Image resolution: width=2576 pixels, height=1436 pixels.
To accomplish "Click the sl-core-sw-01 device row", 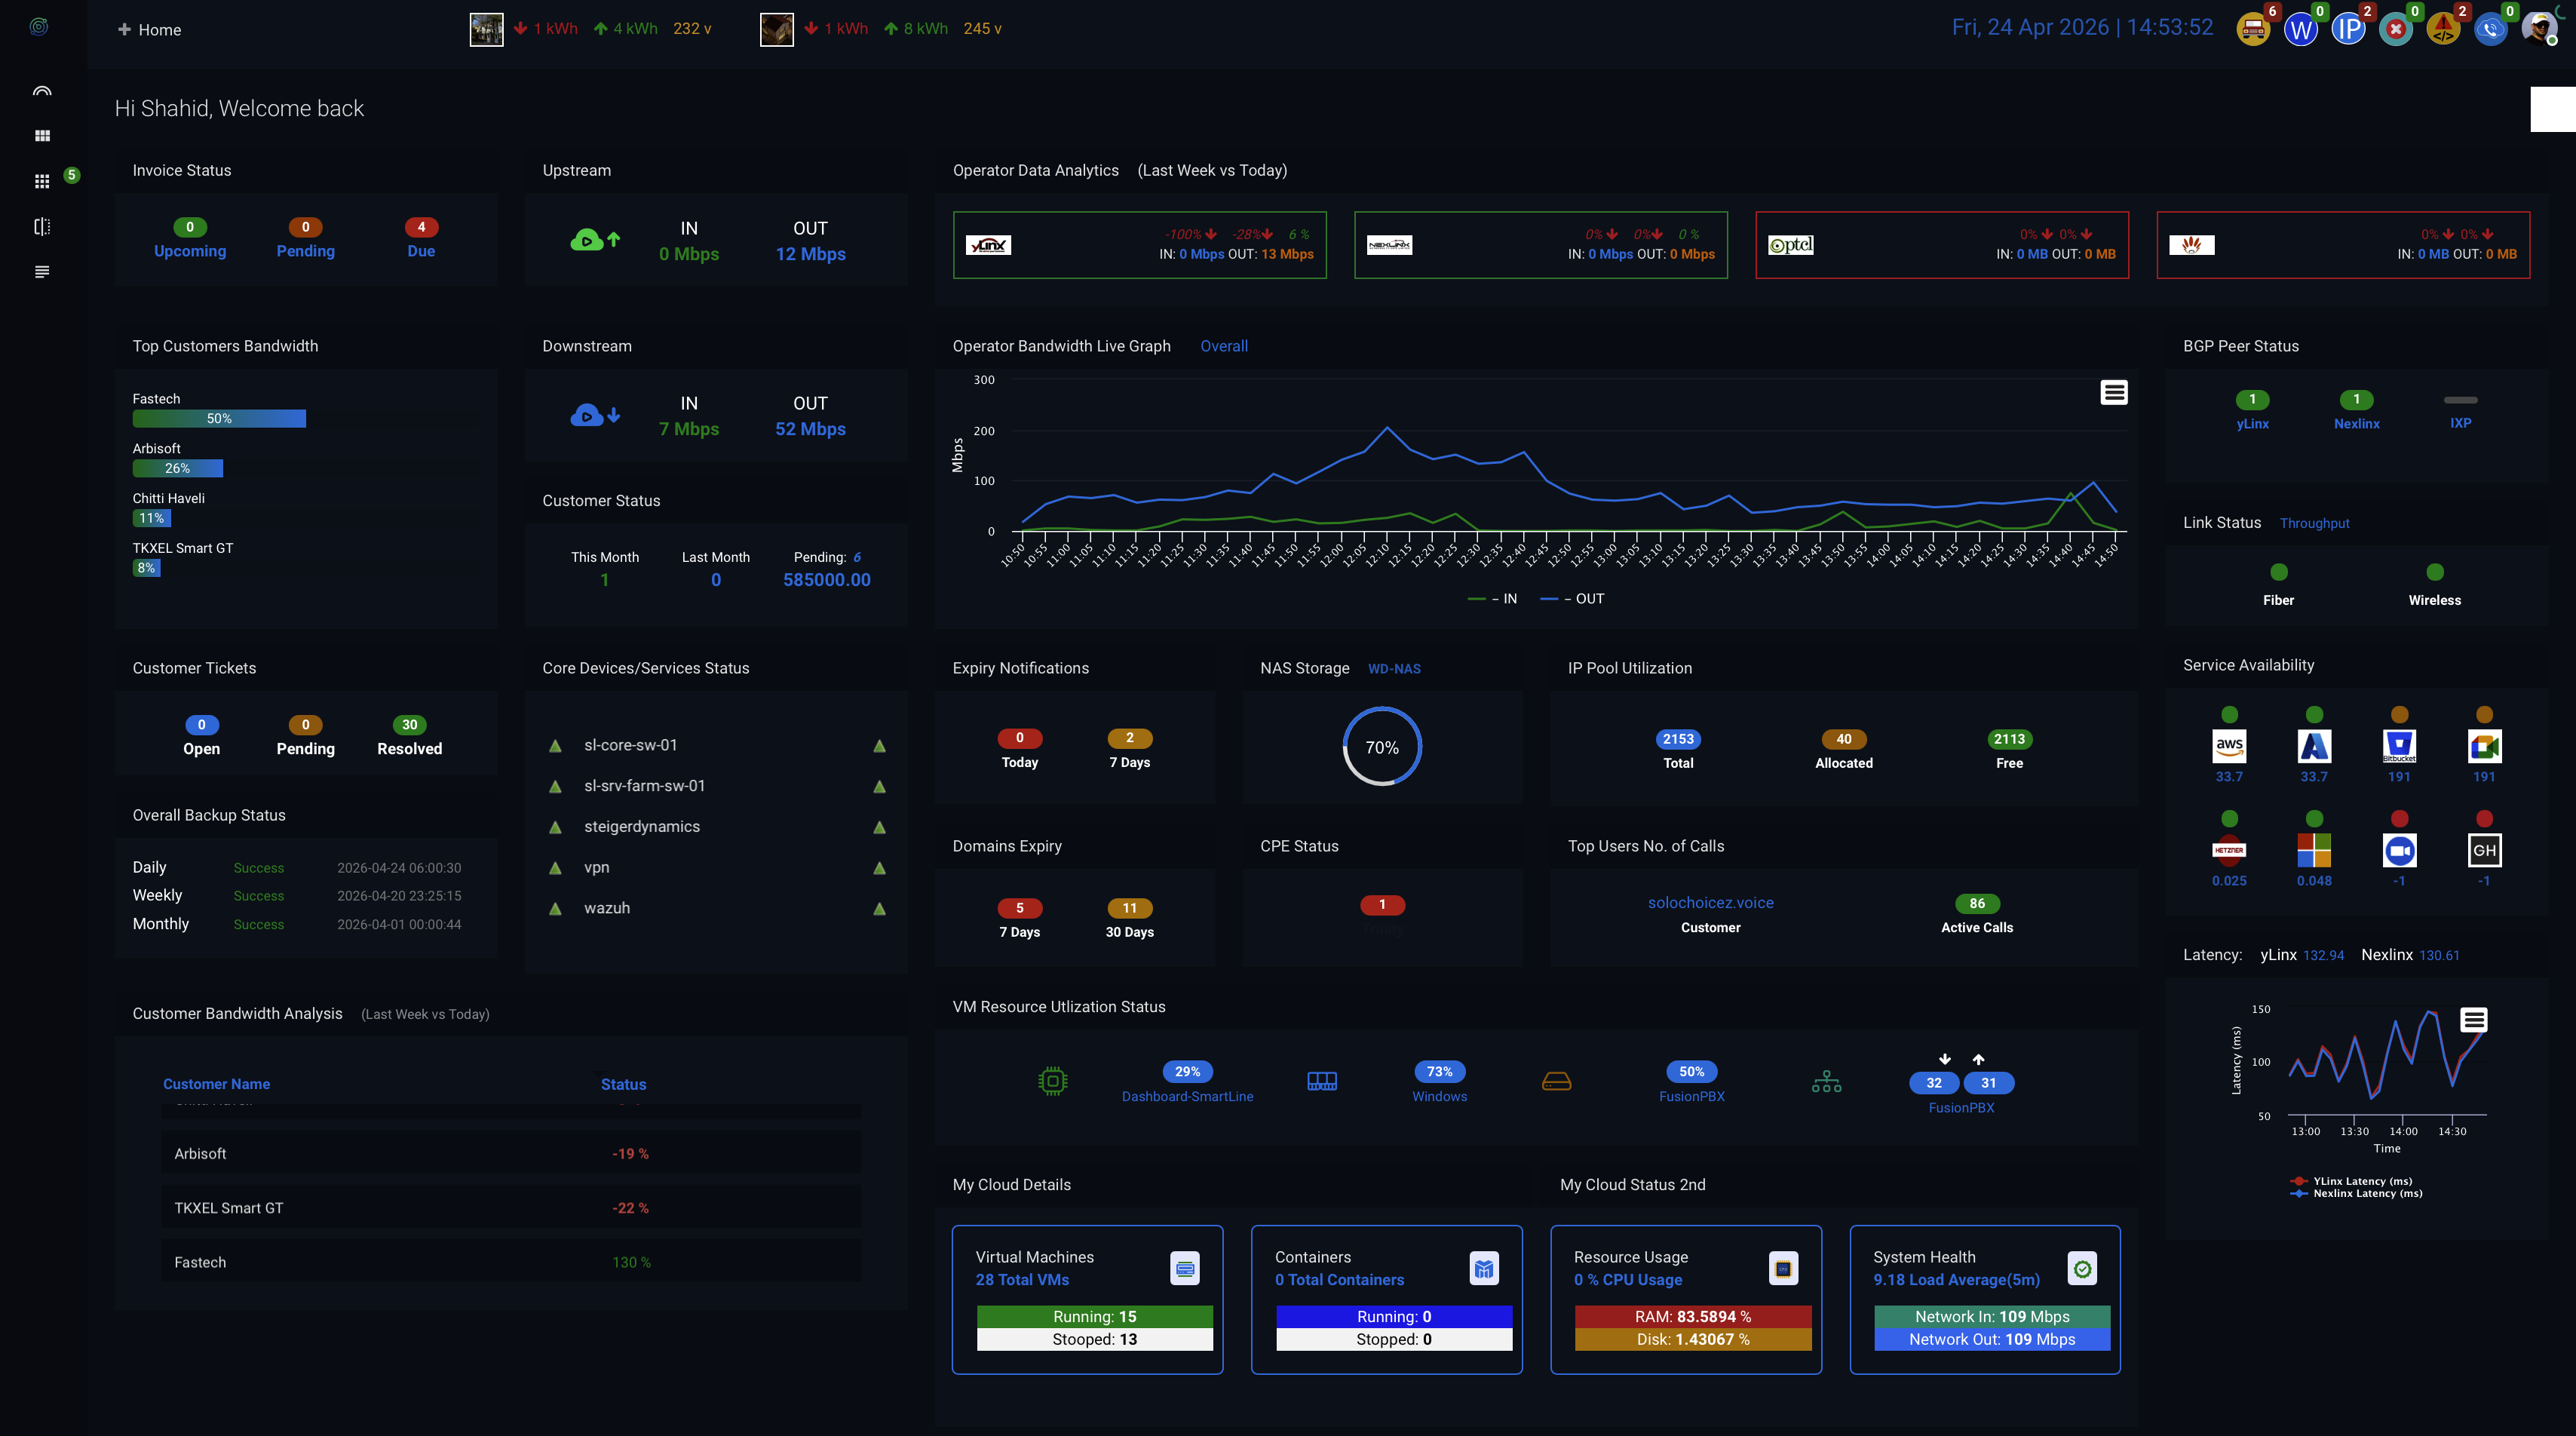I will pyautogui.click(x=716, y=745).
